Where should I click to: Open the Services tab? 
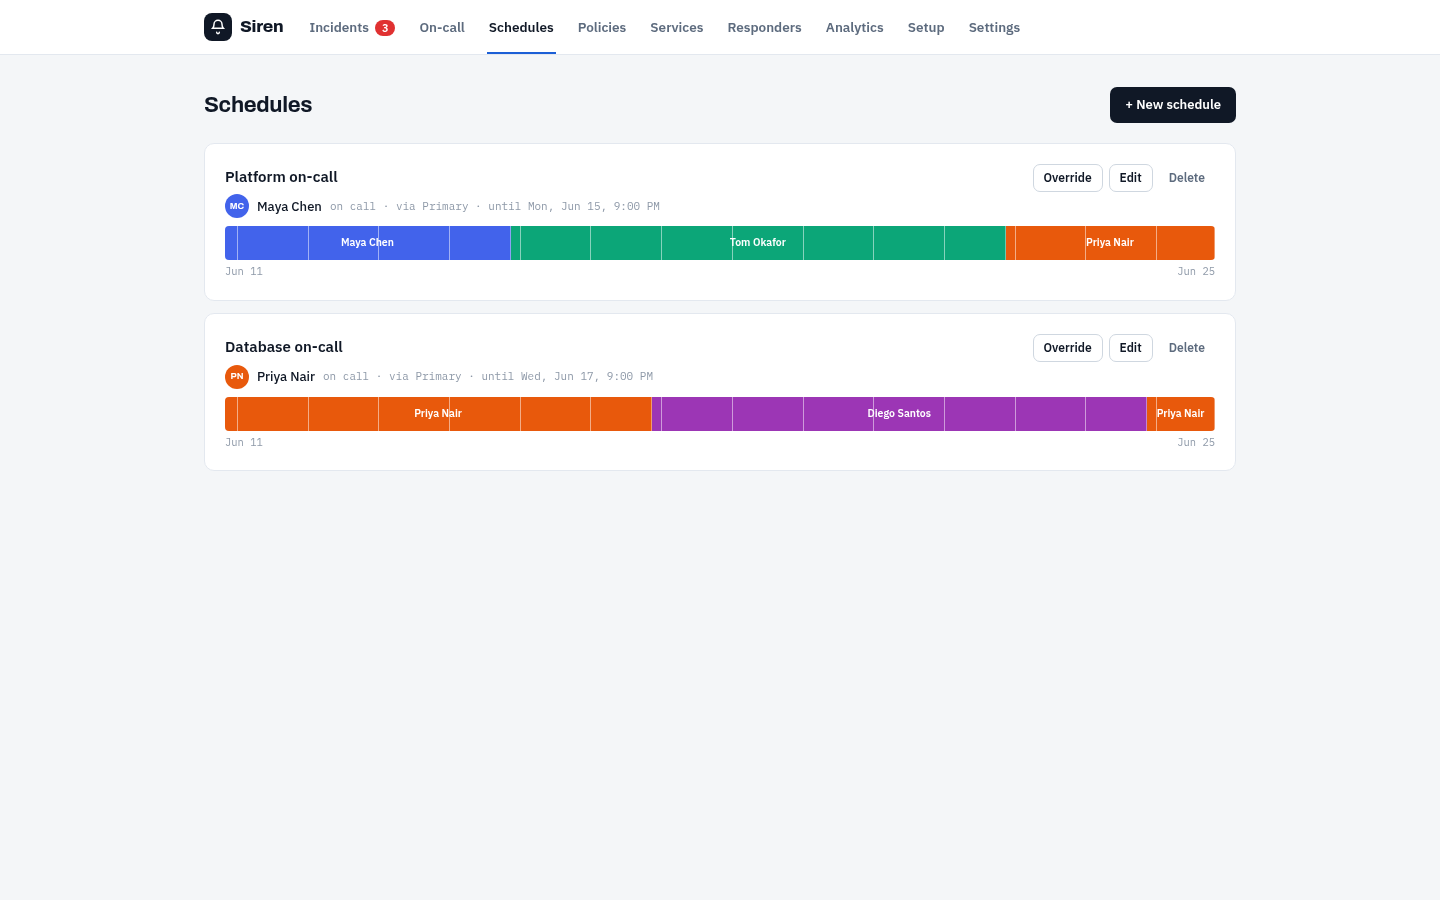(x=677, y=28)
